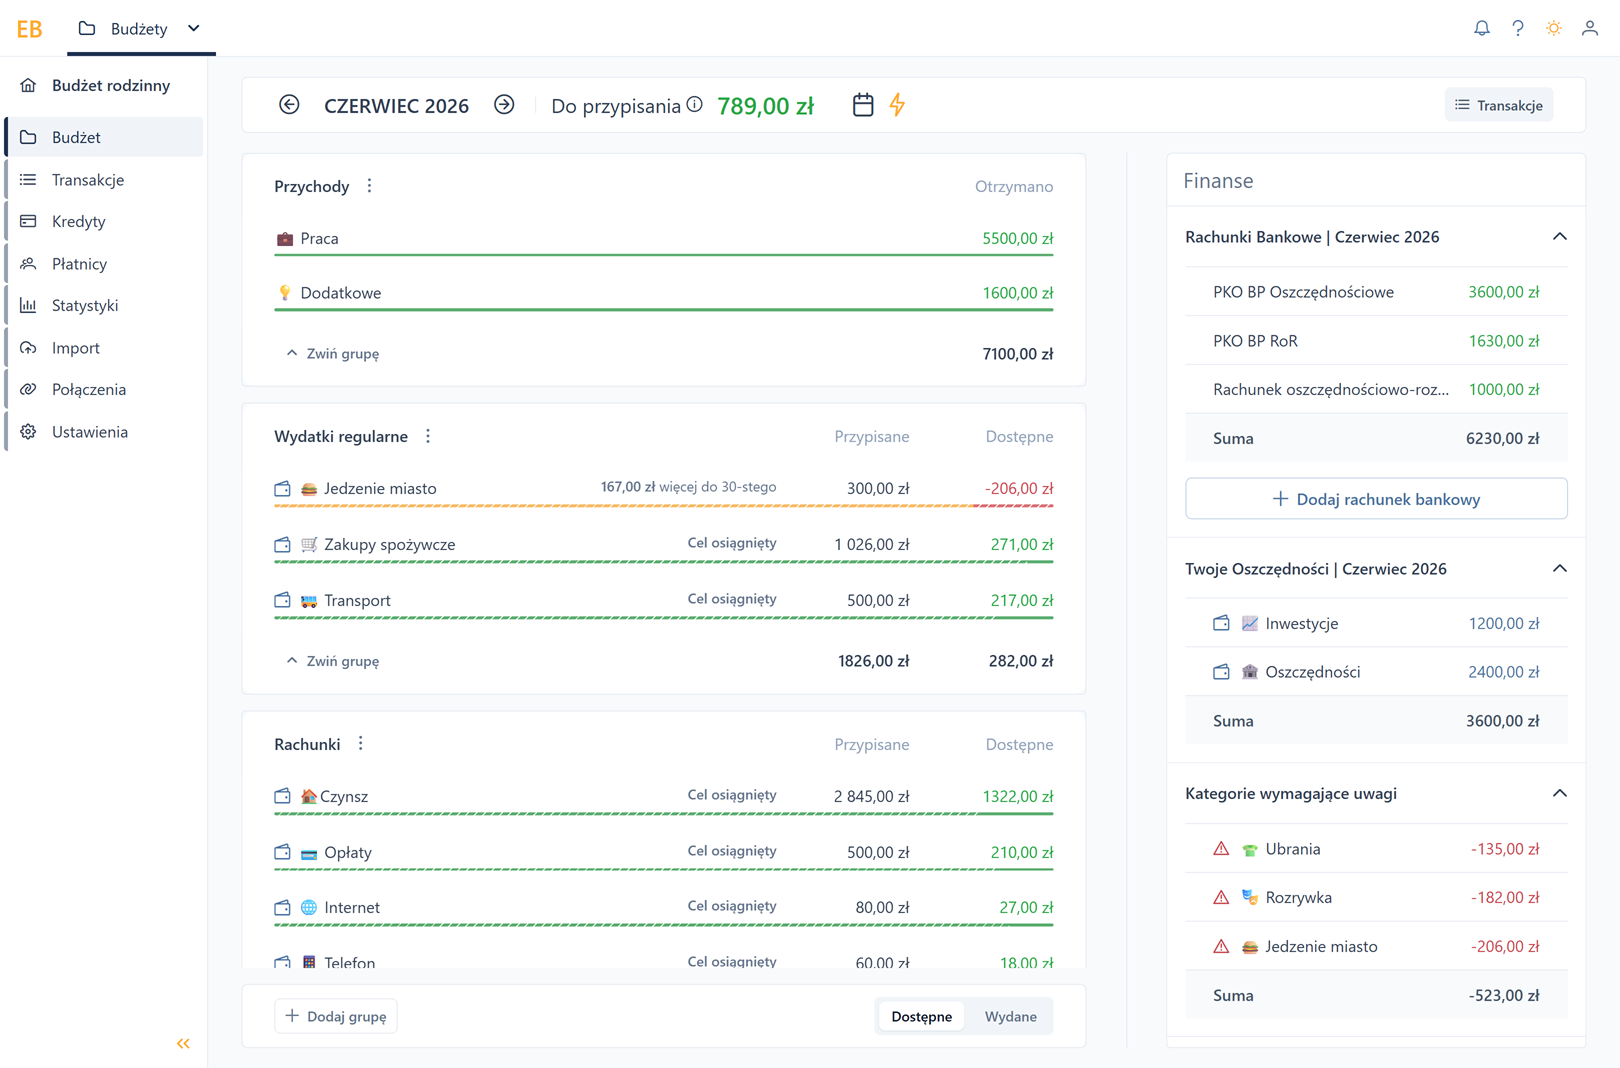This screenshot has width=1620, height=1068.
Task: Collapse the Przychody group
Action: (332, 353)
